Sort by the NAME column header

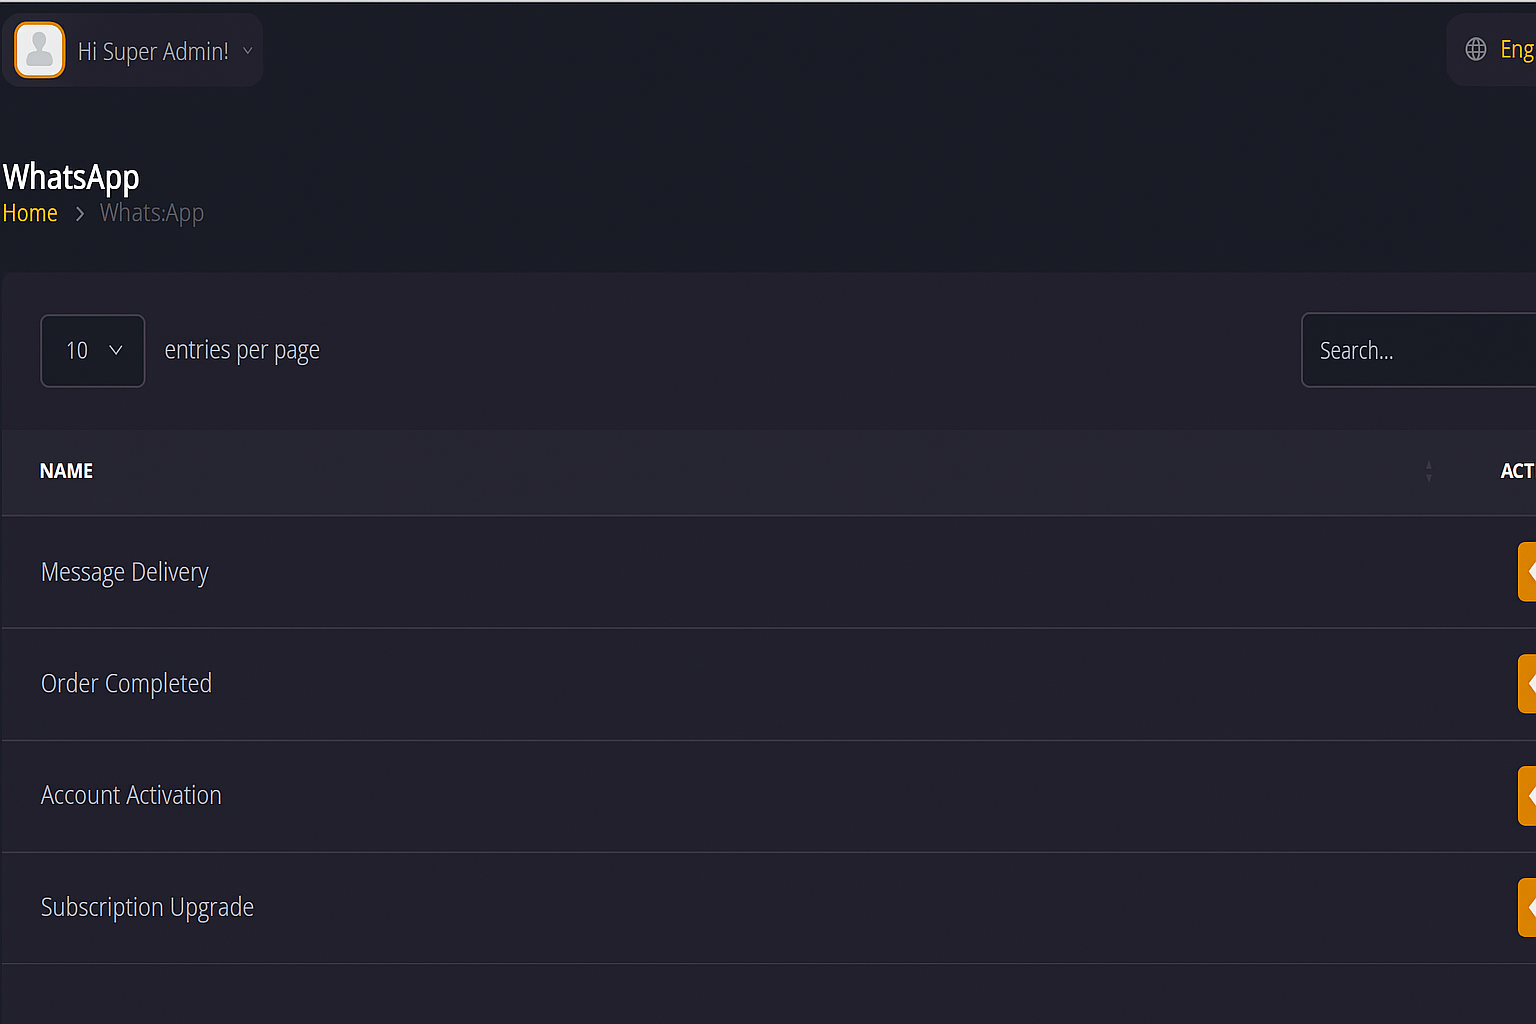click(x=66, y=471)
